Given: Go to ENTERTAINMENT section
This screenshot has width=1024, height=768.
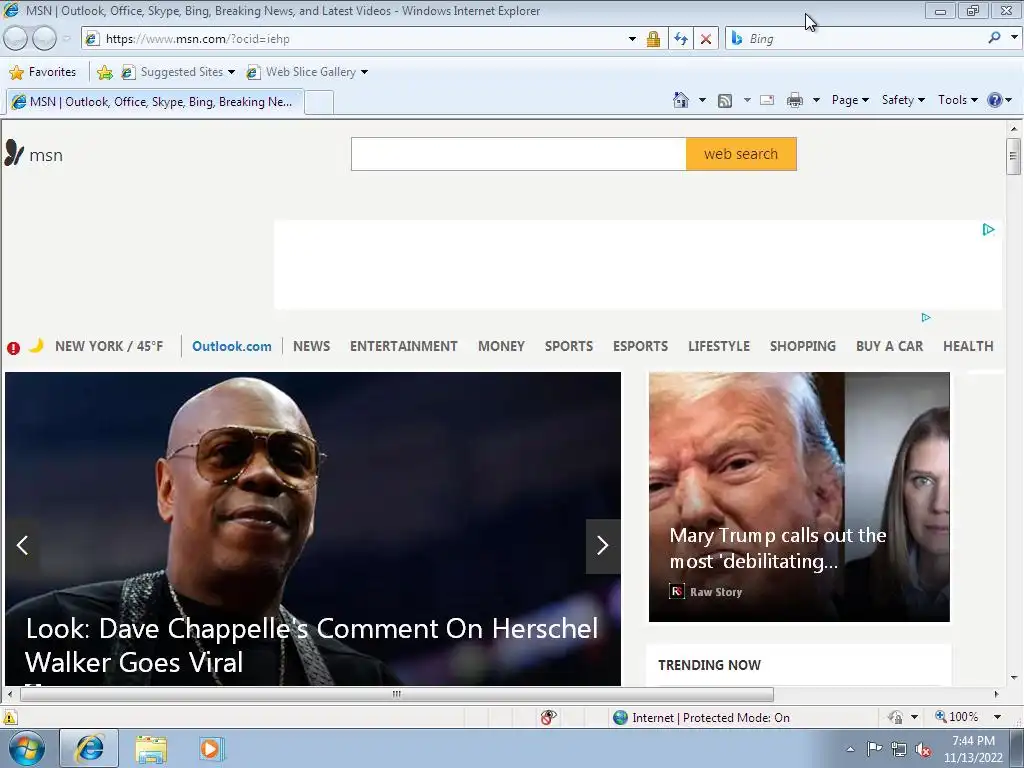Looking at the screenshot, I should coord(404,346).
